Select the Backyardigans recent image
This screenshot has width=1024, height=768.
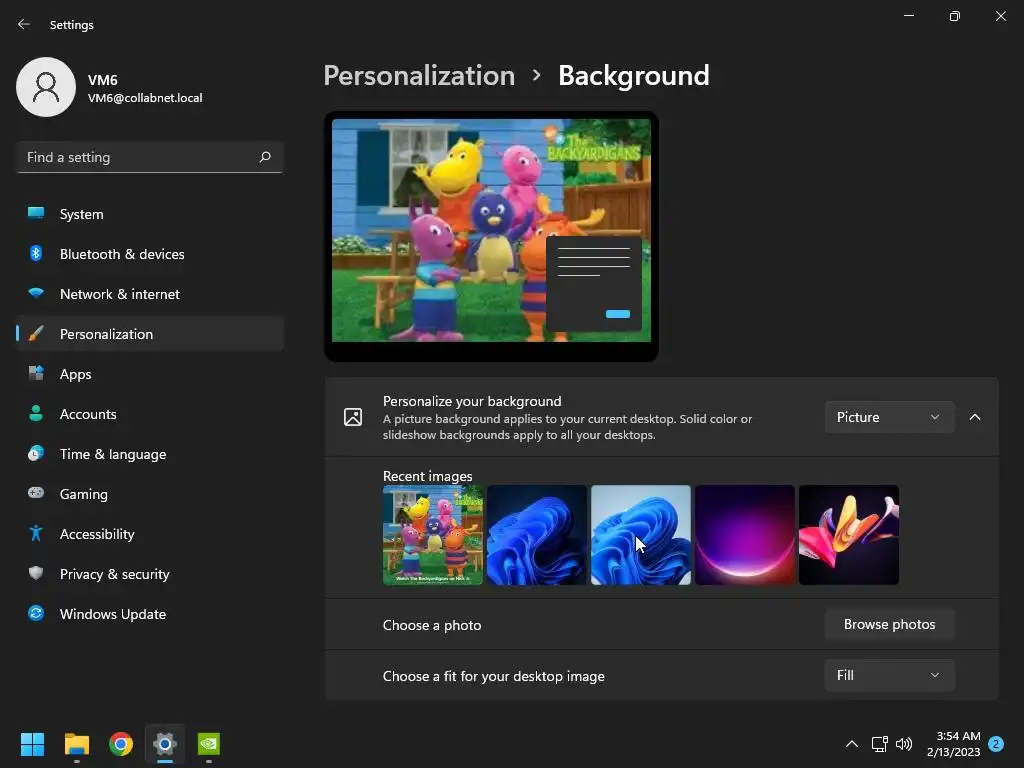pos(432,535)
